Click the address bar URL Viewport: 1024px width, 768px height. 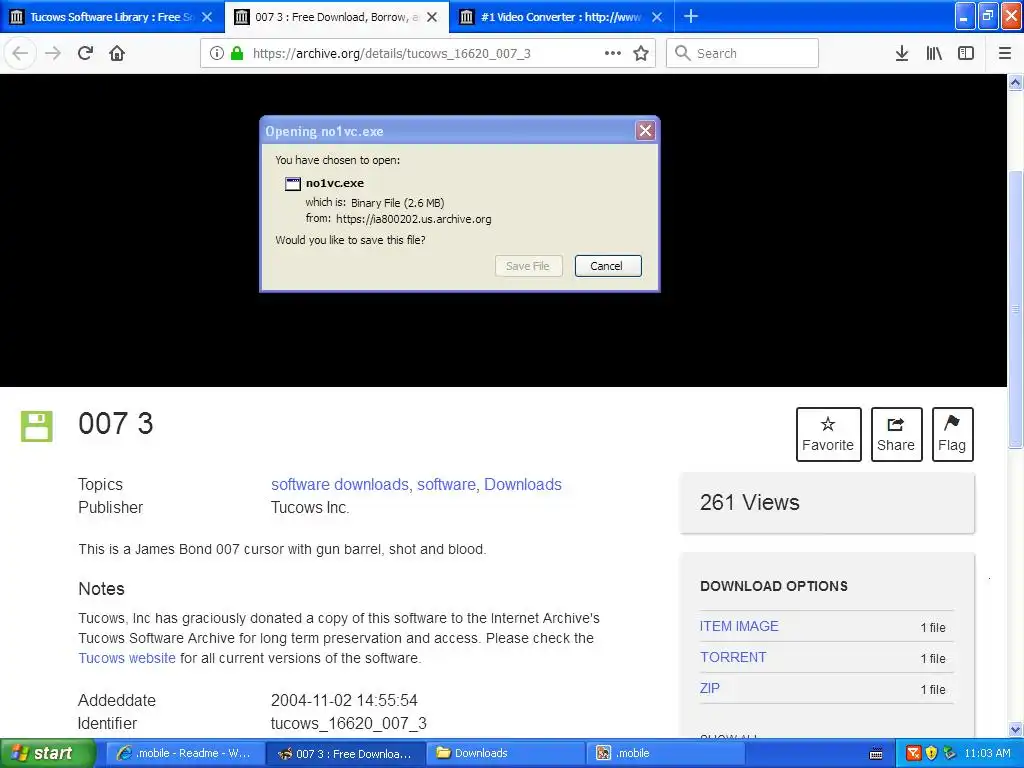[391, 54]
